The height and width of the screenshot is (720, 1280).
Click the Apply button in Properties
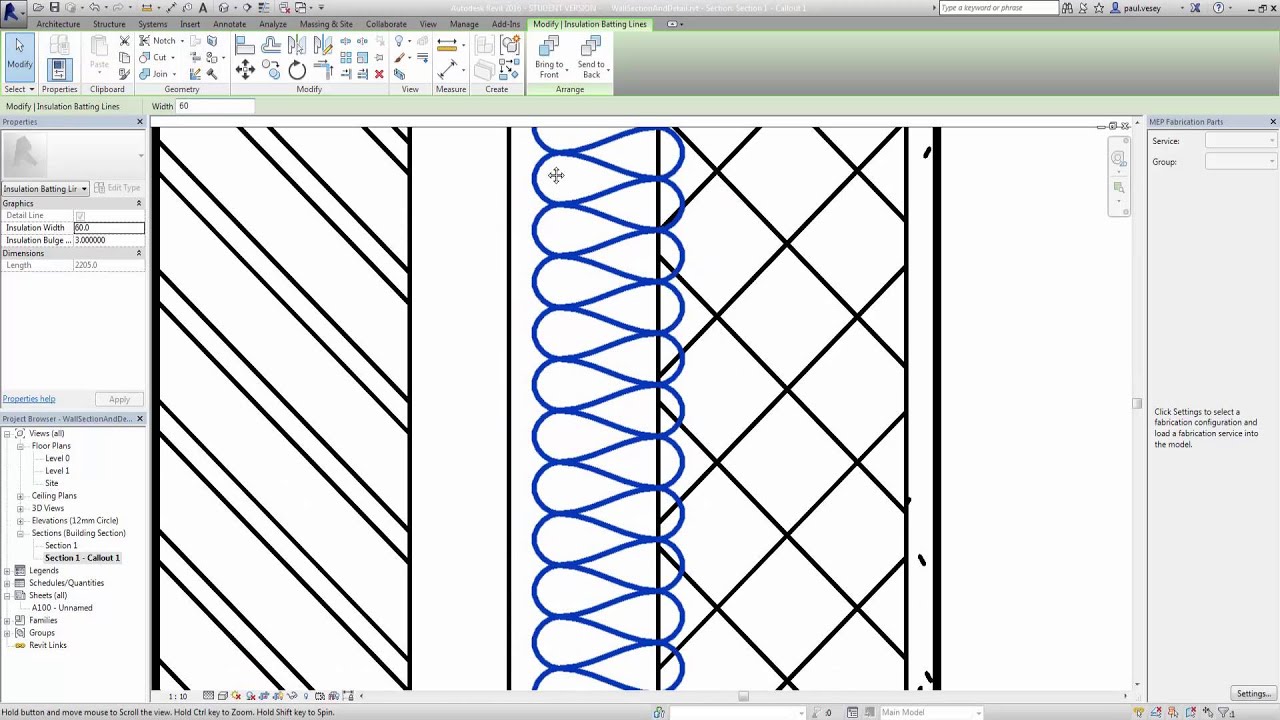pyautogui.click(x=119, y=399)
